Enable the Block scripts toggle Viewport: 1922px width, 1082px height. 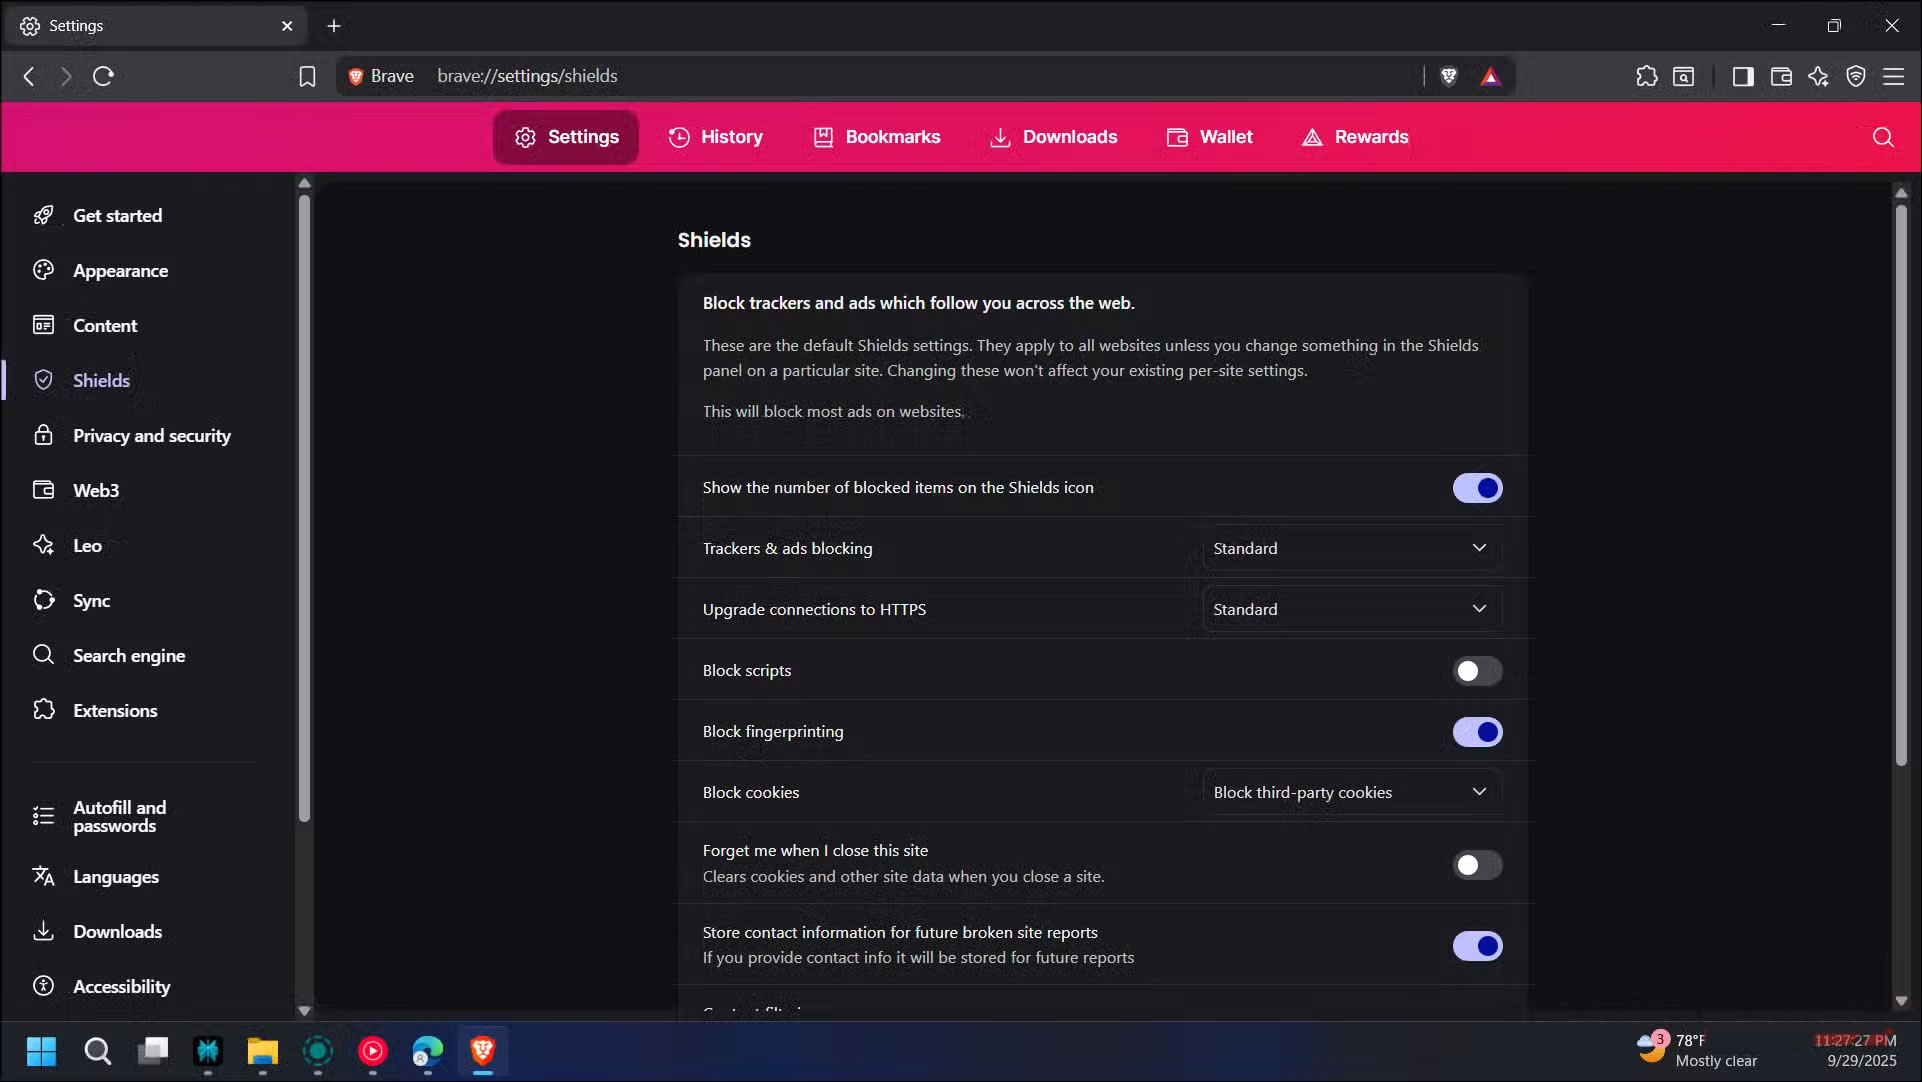(1477, 670)
